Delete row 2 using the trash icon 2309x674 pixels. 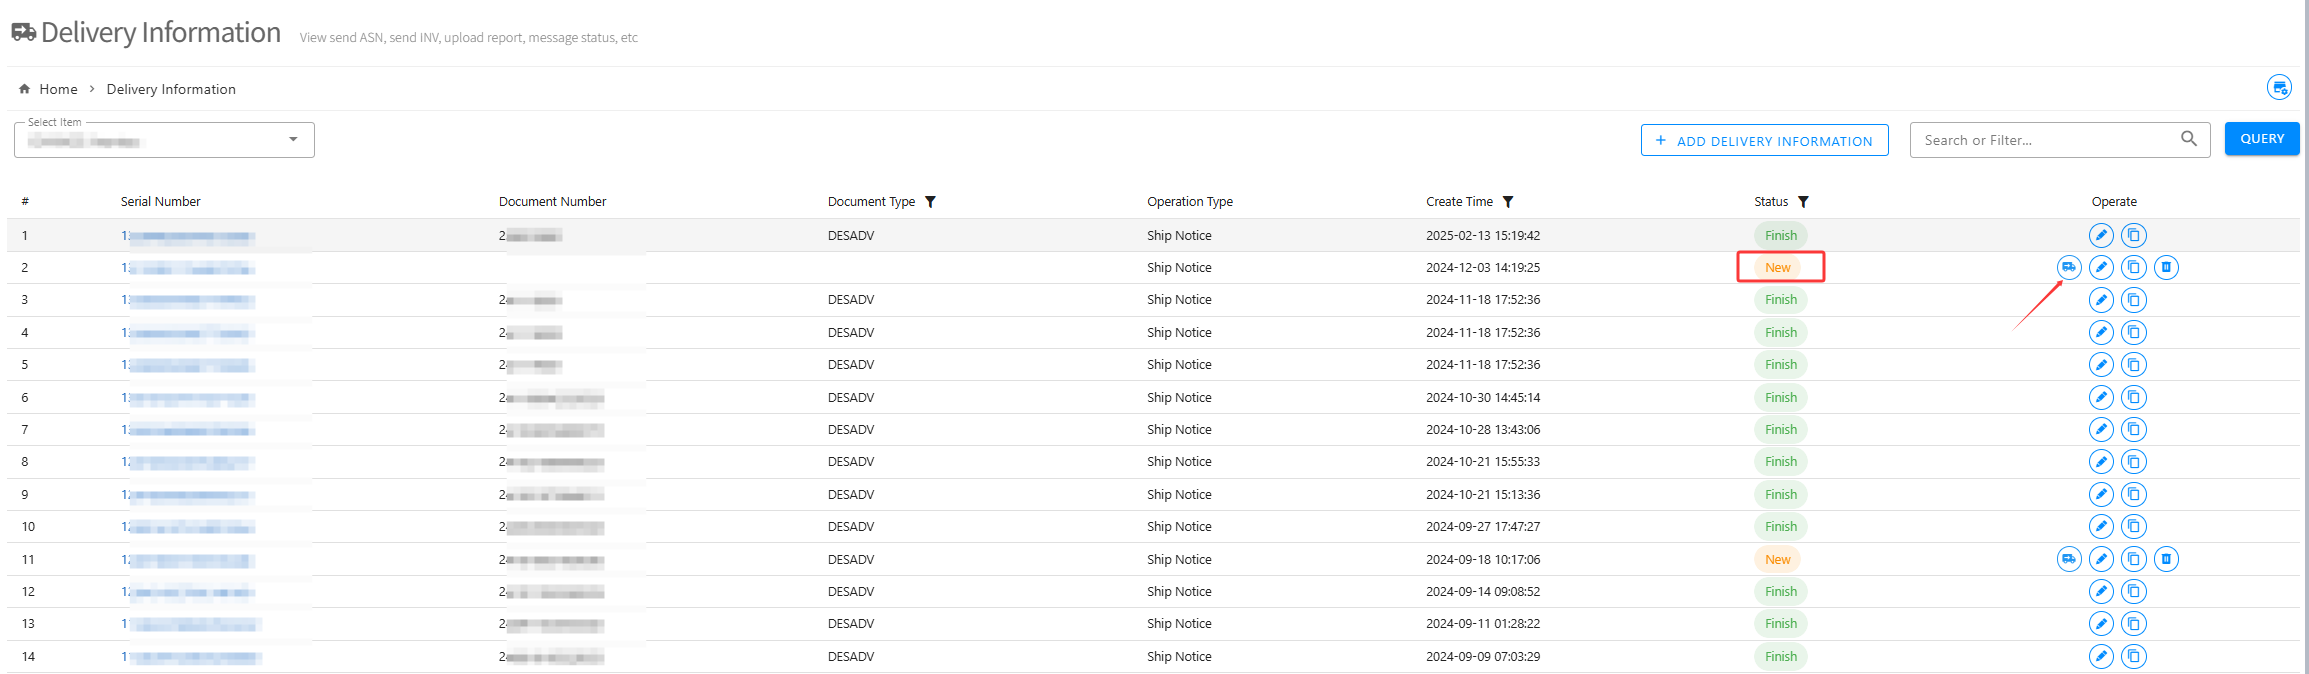pos(2166,267)
